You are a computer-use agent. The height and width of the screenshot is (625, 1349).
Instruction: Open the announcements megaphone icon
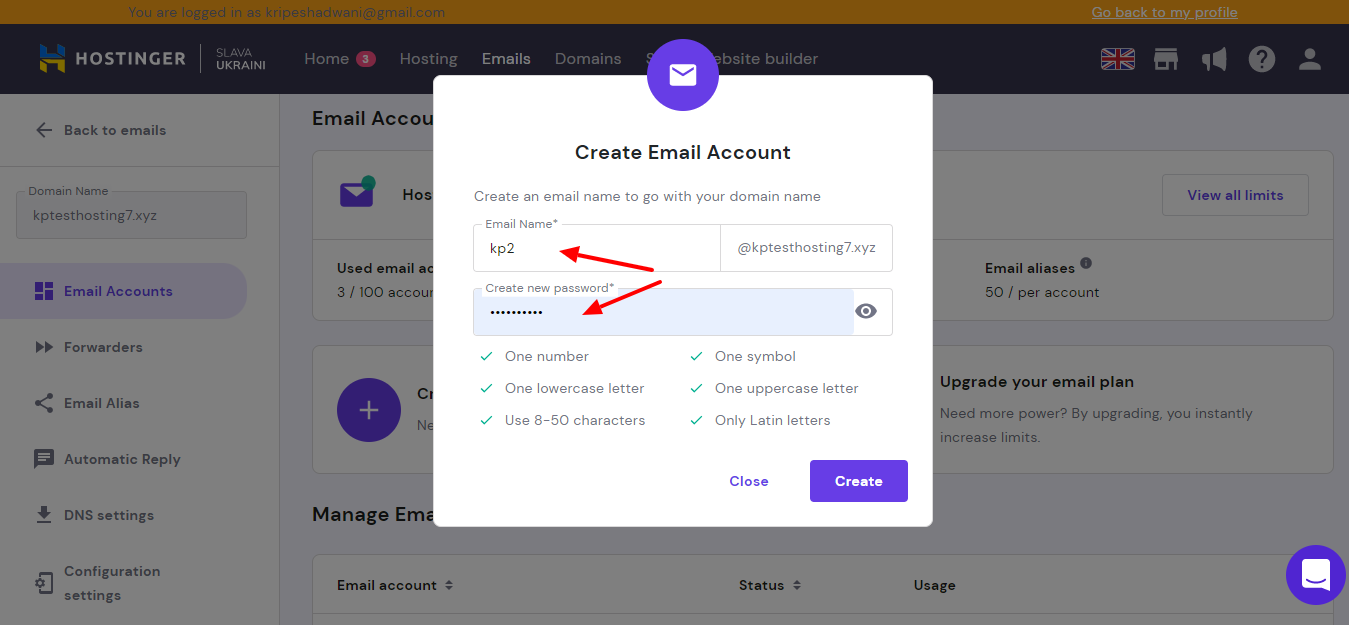pos(1214,59)
